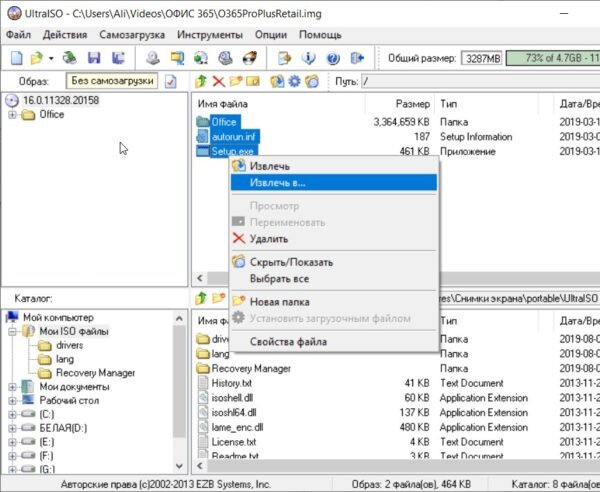This screenshot has width=600, height=492.
Task: Click the gear set-boot-file icon
Action: coord(294,81)
